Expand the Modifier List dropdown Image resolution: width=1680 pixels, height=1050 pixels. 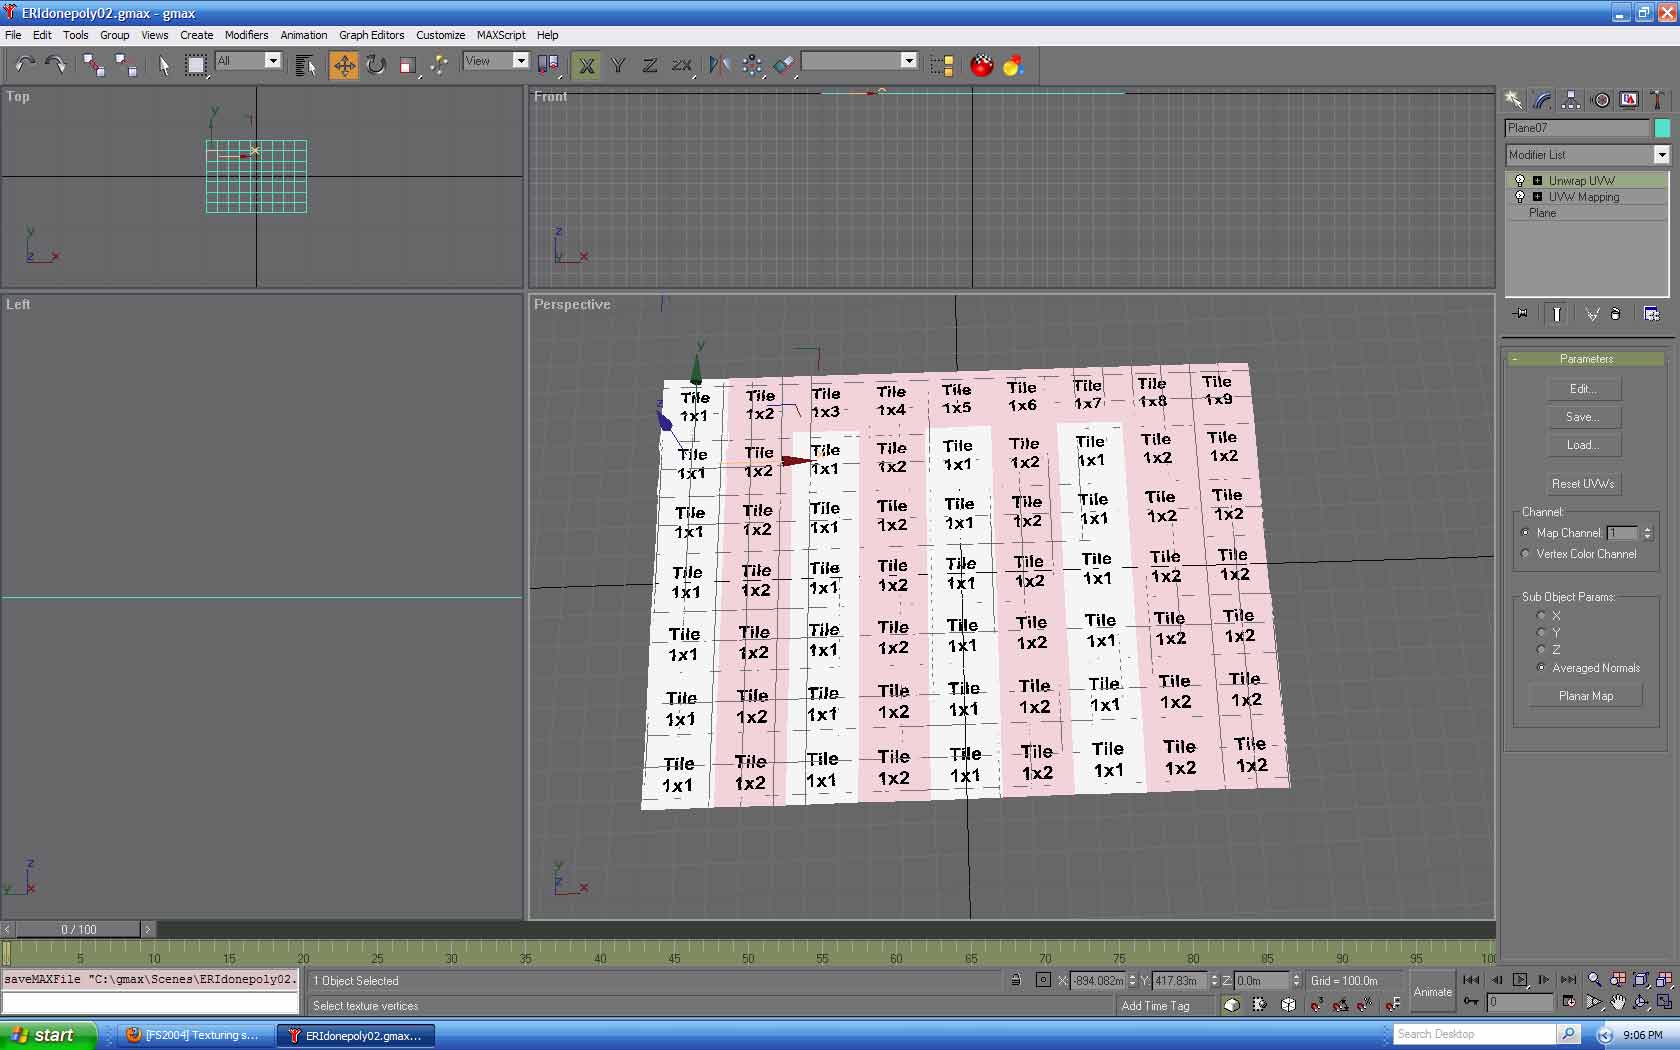(1661, 155)
